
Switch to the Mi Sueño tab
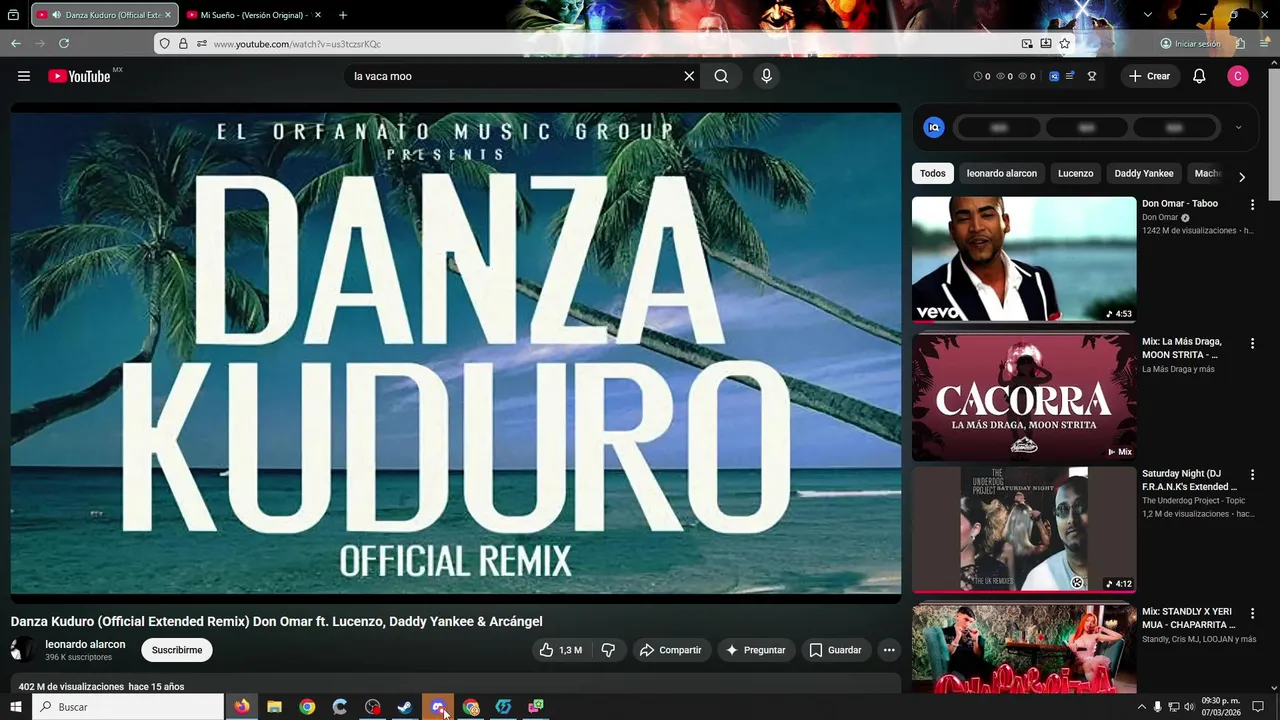(x=254, y=15)
